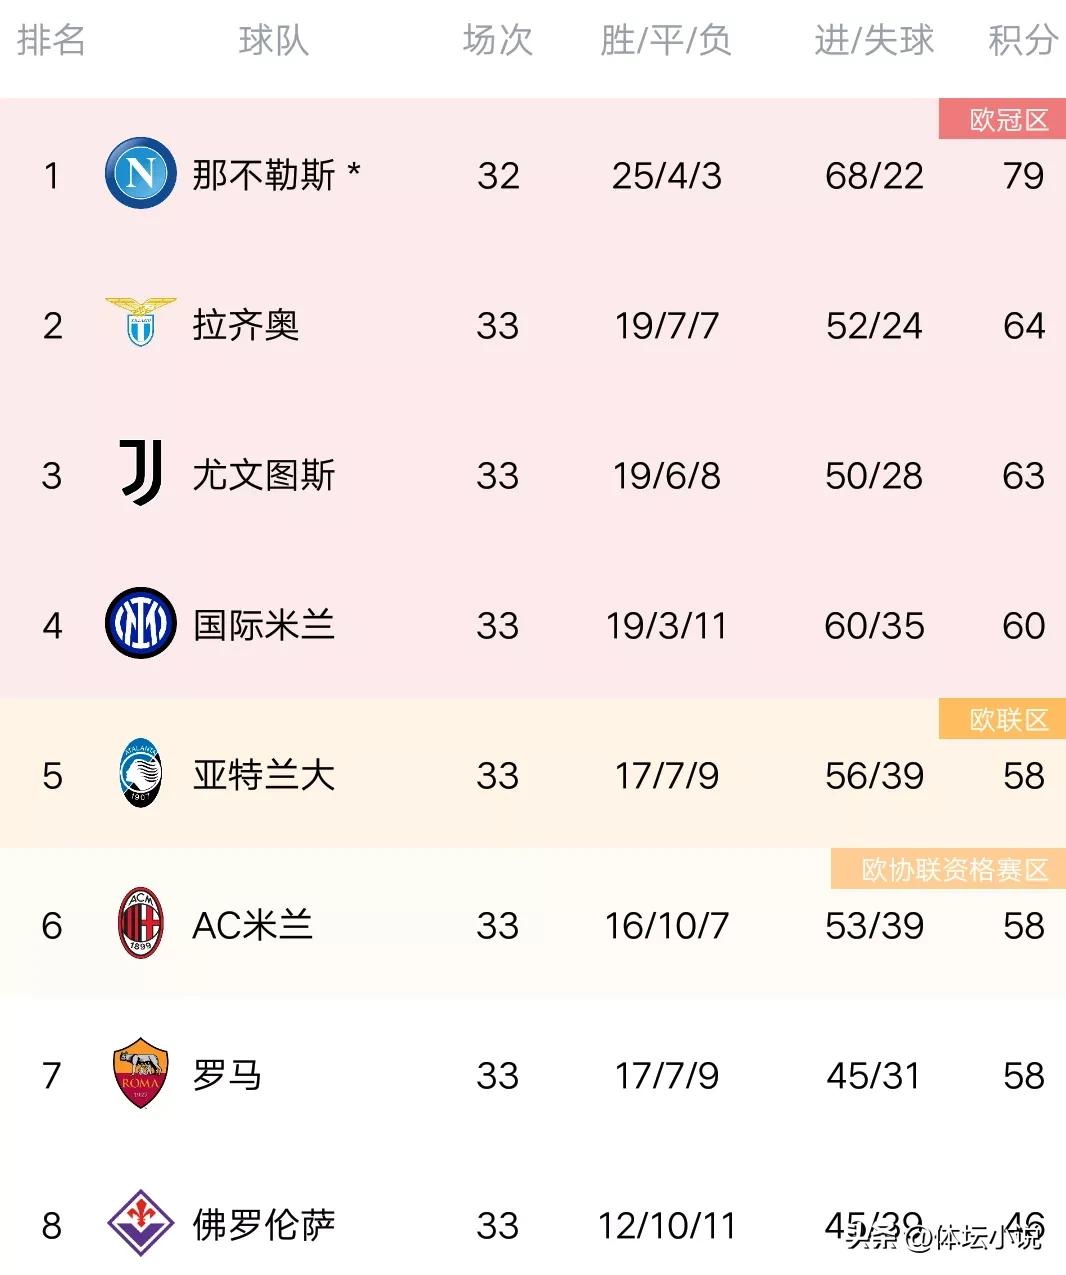The image size is (1066, 1275).
Task: Click the Inter Milan circular logo
Action: pos(141,624)
